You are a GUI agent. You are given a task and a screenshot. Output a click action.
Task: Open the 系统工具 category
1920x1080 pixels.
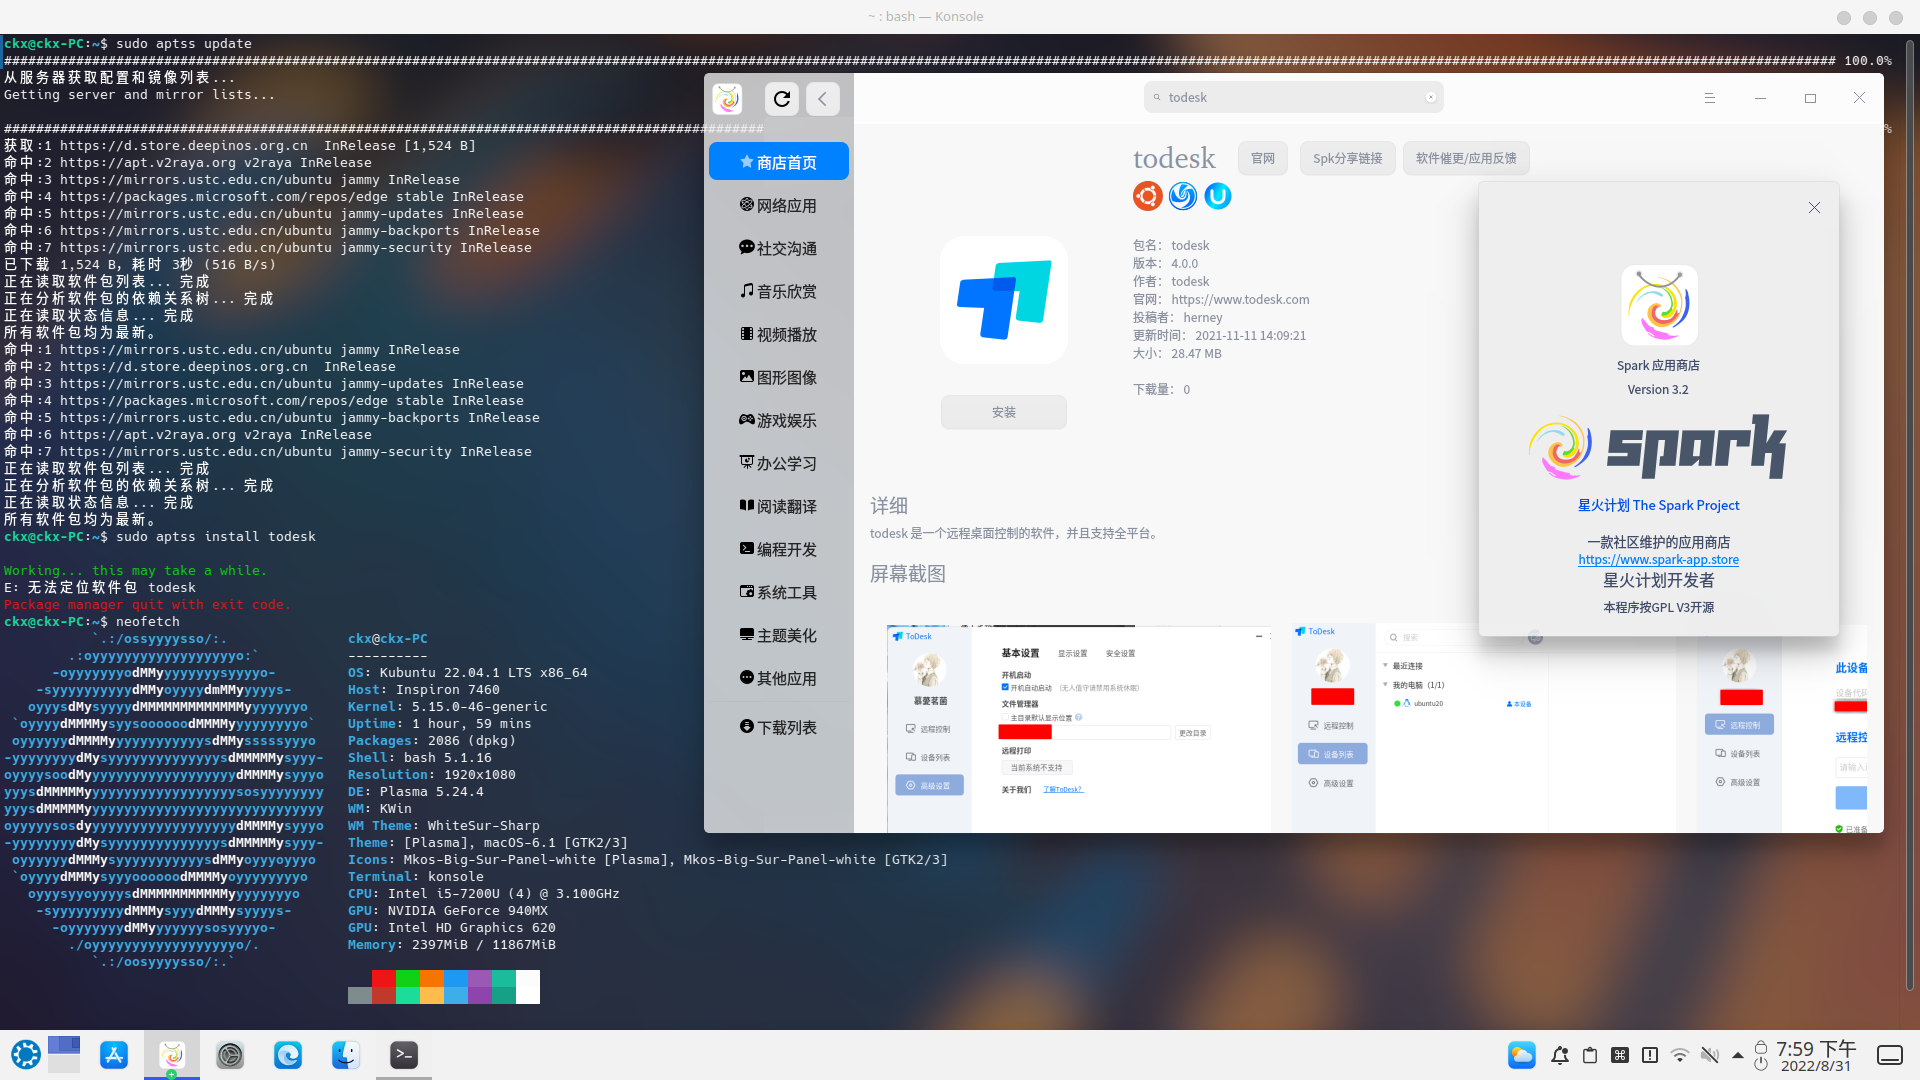pos(778,591)
